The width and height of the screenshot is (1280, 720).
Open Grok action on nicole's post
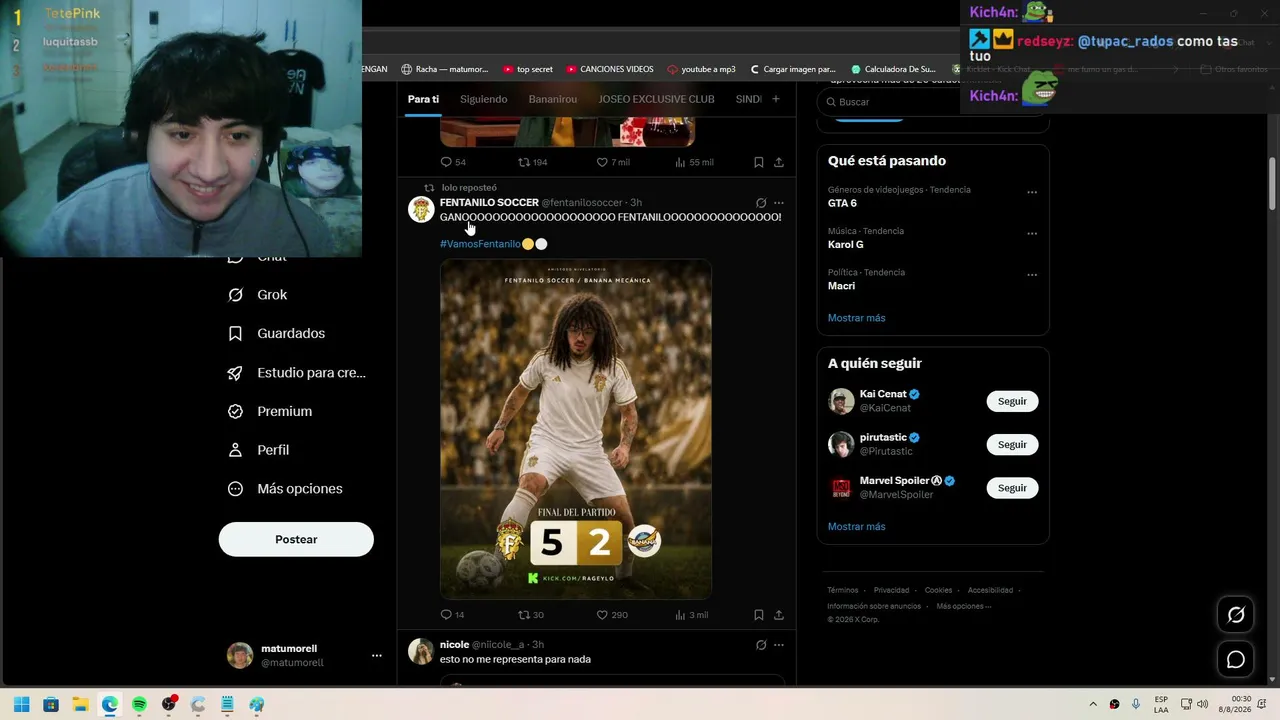click(761, 645)
